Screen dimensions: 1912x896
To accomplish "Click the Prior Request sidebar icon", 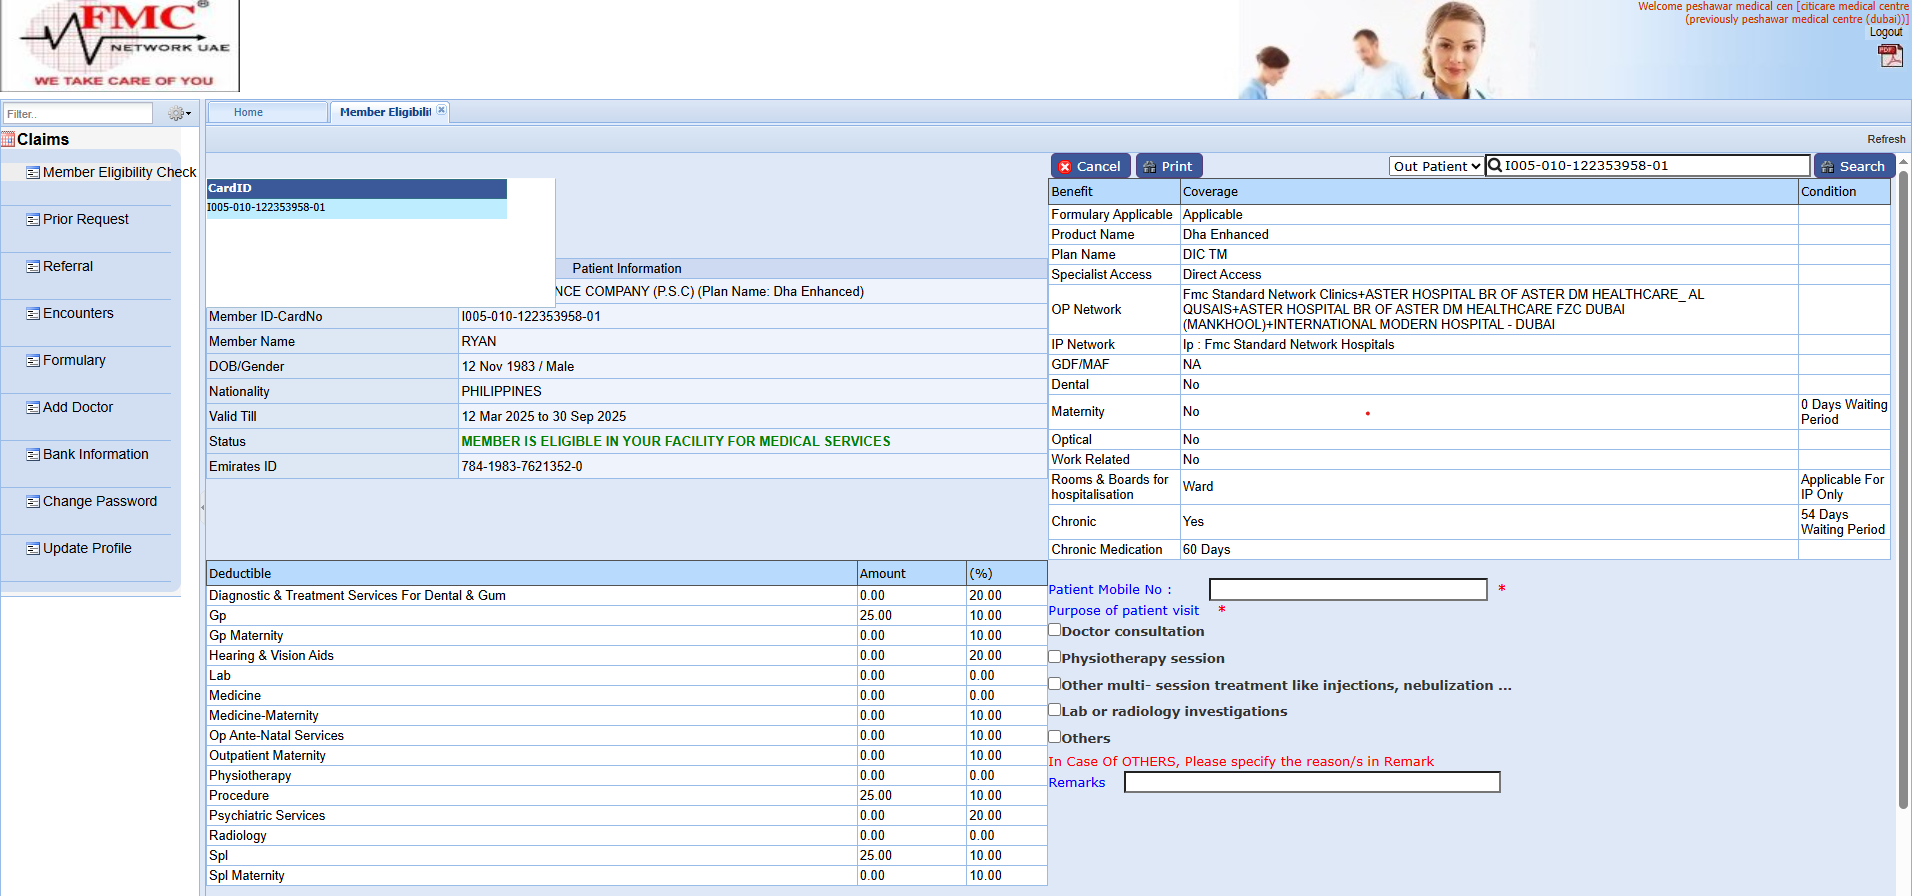I will pos(33,220).
